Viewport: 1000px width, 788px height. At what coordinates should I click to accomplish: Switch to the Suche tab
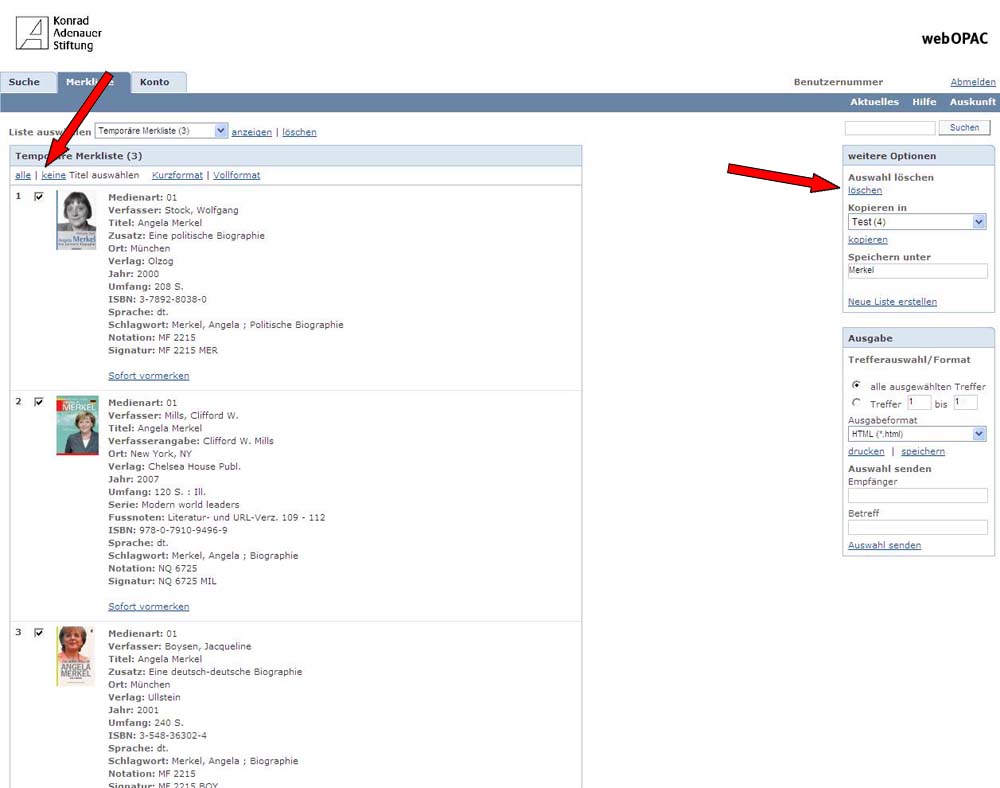24,82
